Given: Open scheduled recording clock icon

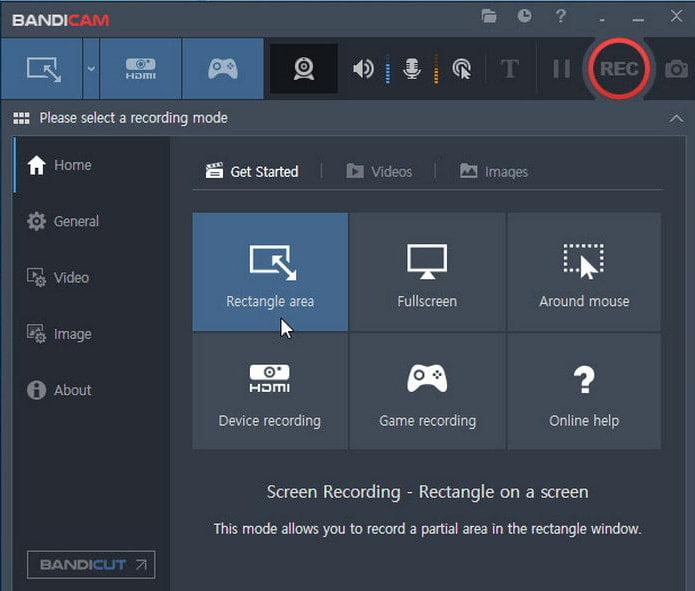Looking at the screenshot, I should pyautogui.click(x=524, y=16).
